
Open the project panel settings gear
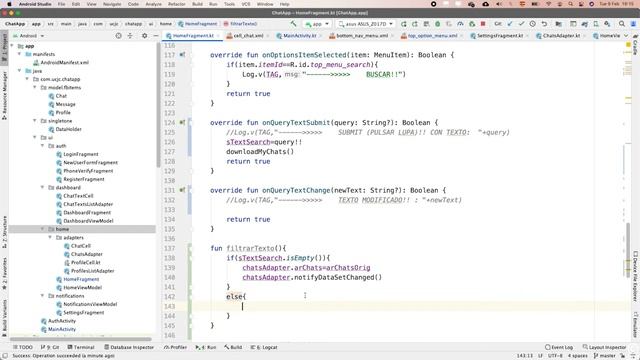coord(144,36)
